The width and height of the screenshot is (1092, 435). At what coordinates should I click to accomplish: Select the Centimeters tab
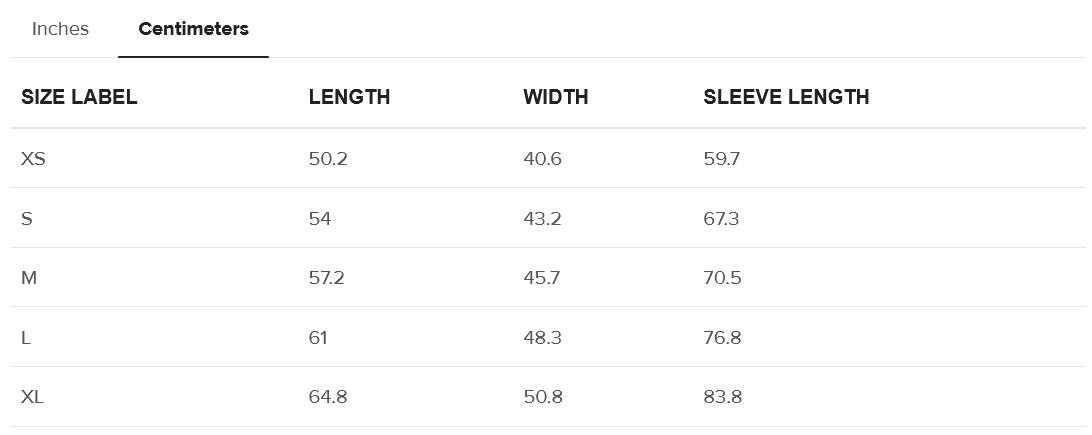[x=193, y=29]
